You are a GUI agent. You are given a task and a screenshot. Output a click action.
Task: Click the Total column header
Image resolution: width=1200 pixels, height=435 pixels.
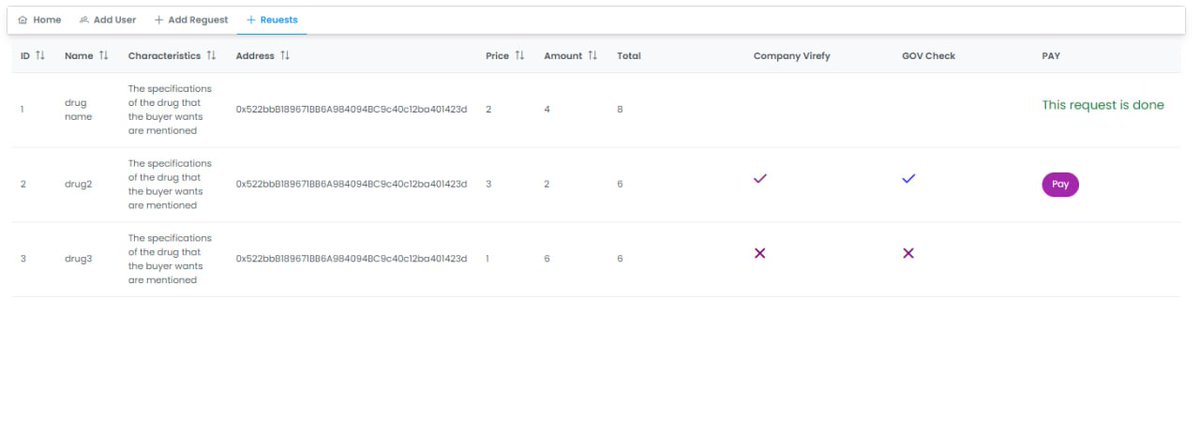tap(629, 56)
